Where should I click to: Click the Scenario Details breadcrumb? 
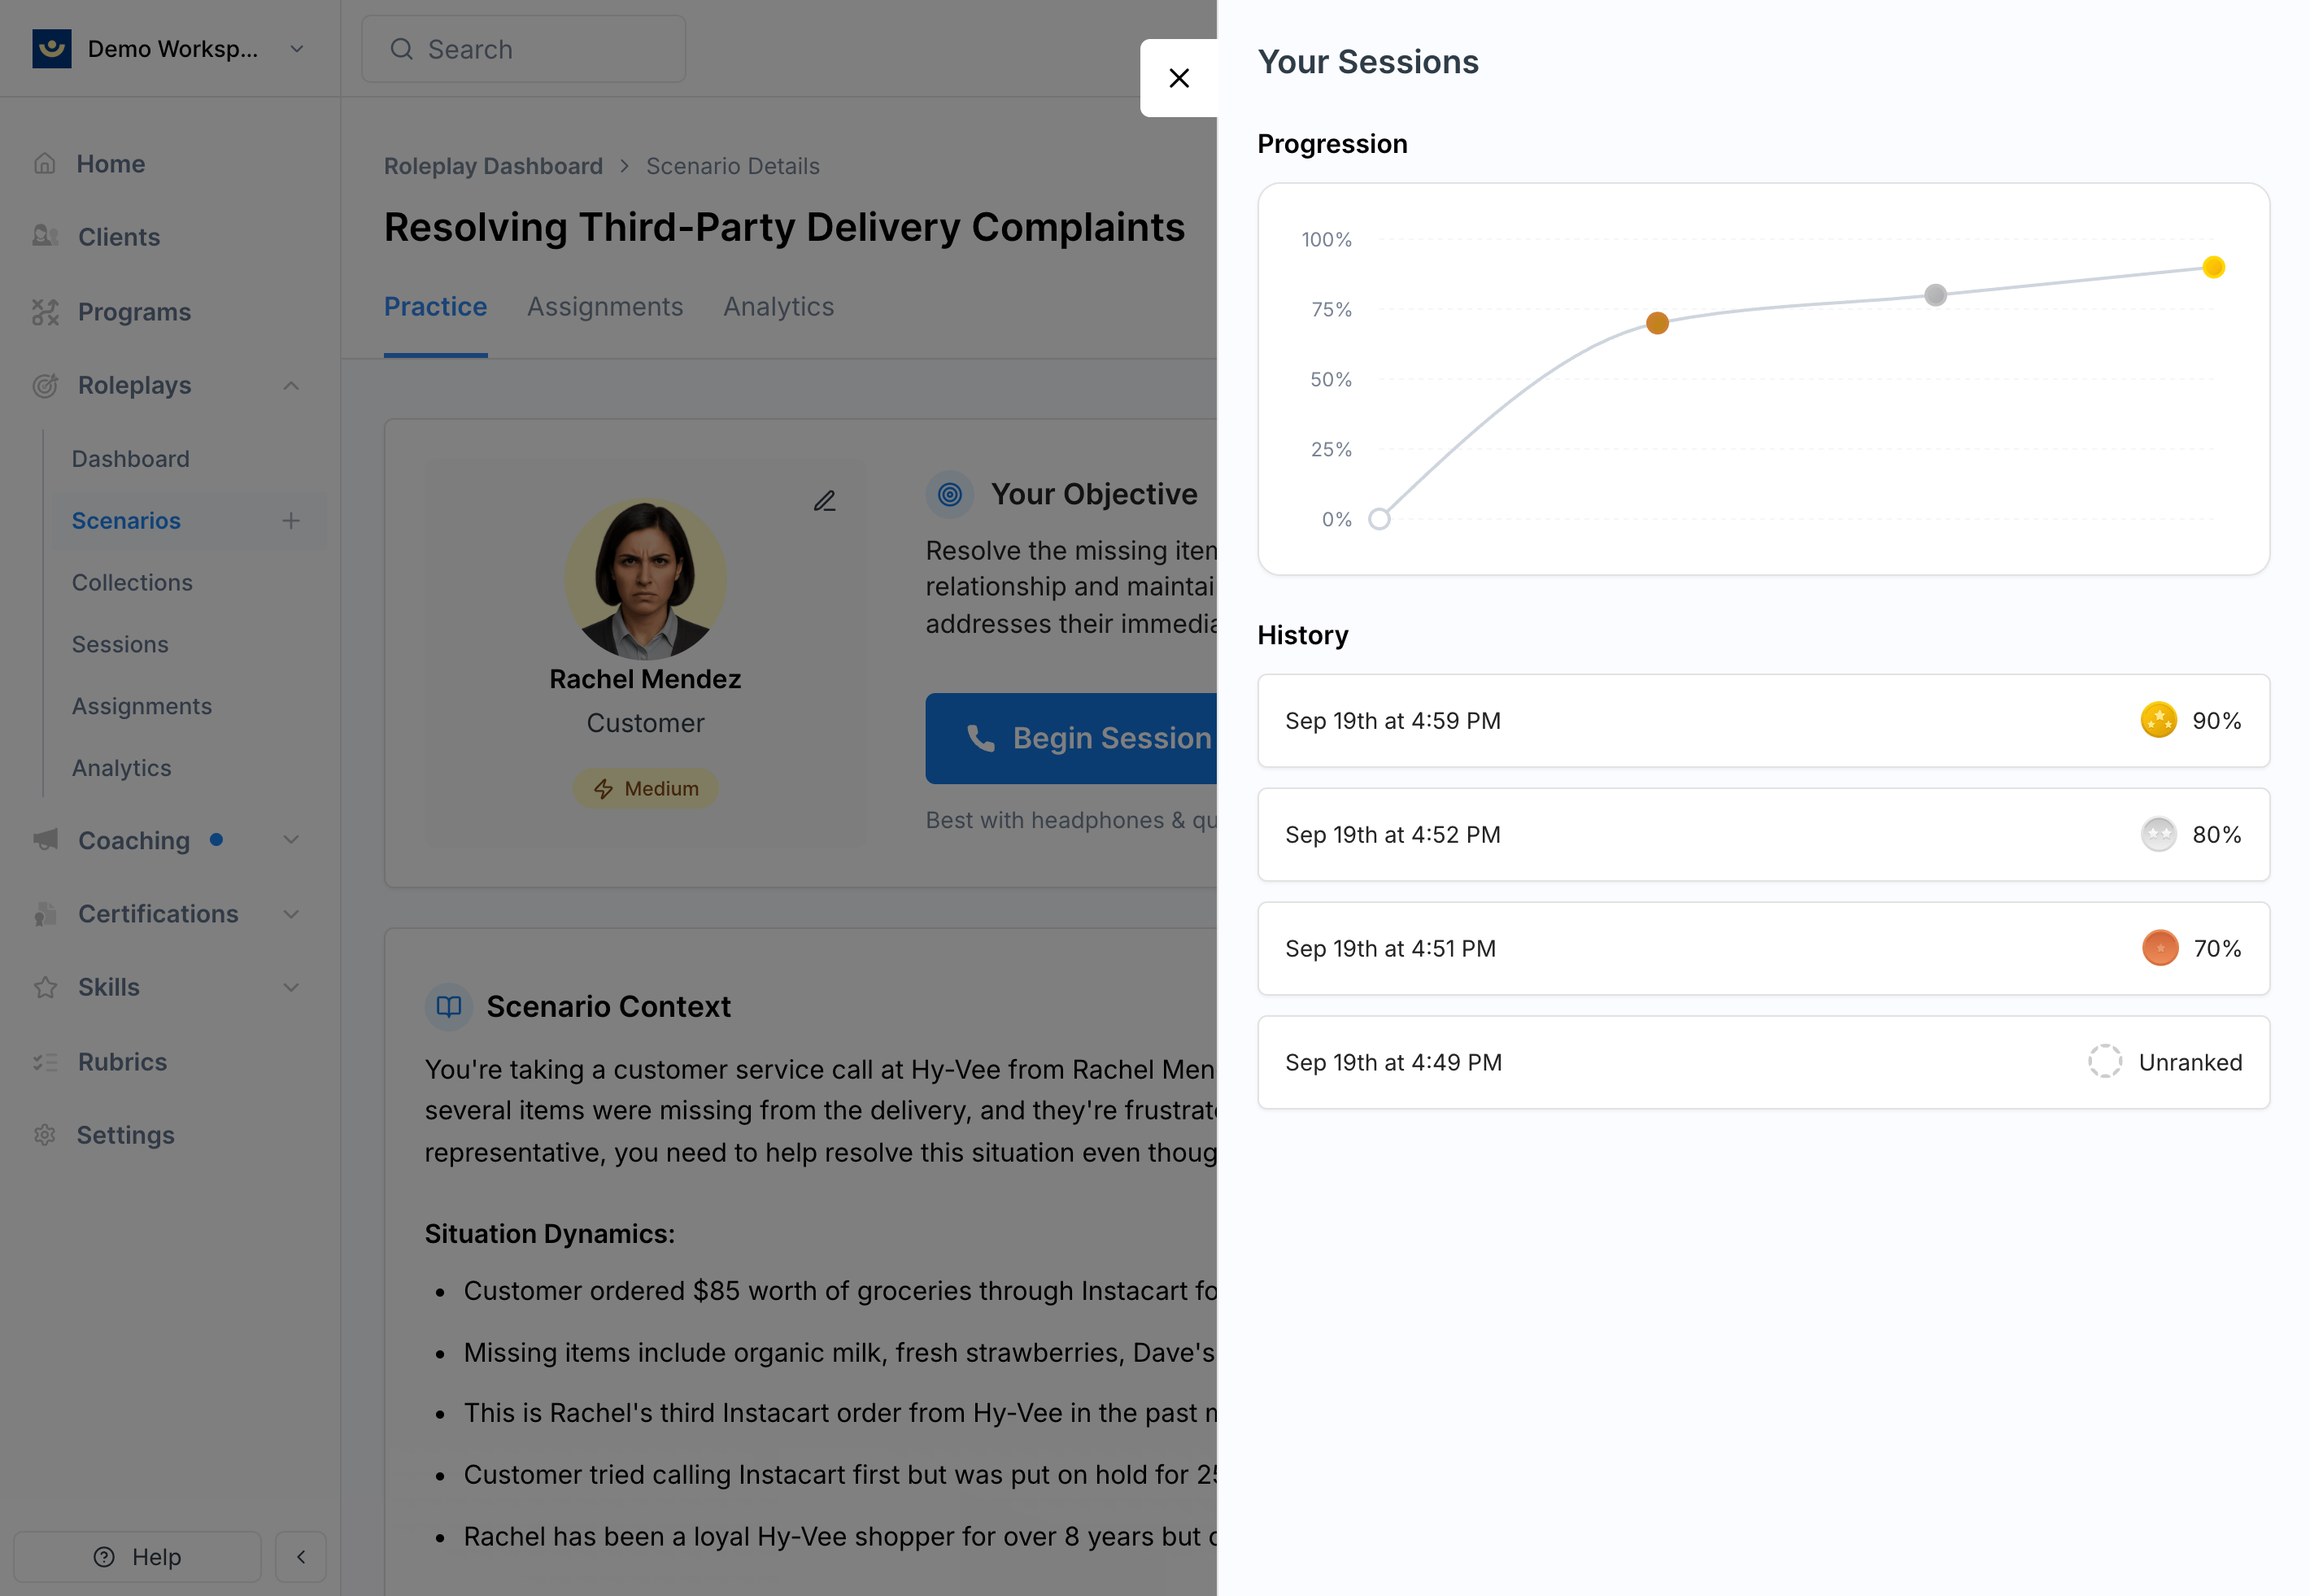click(733, 166)
